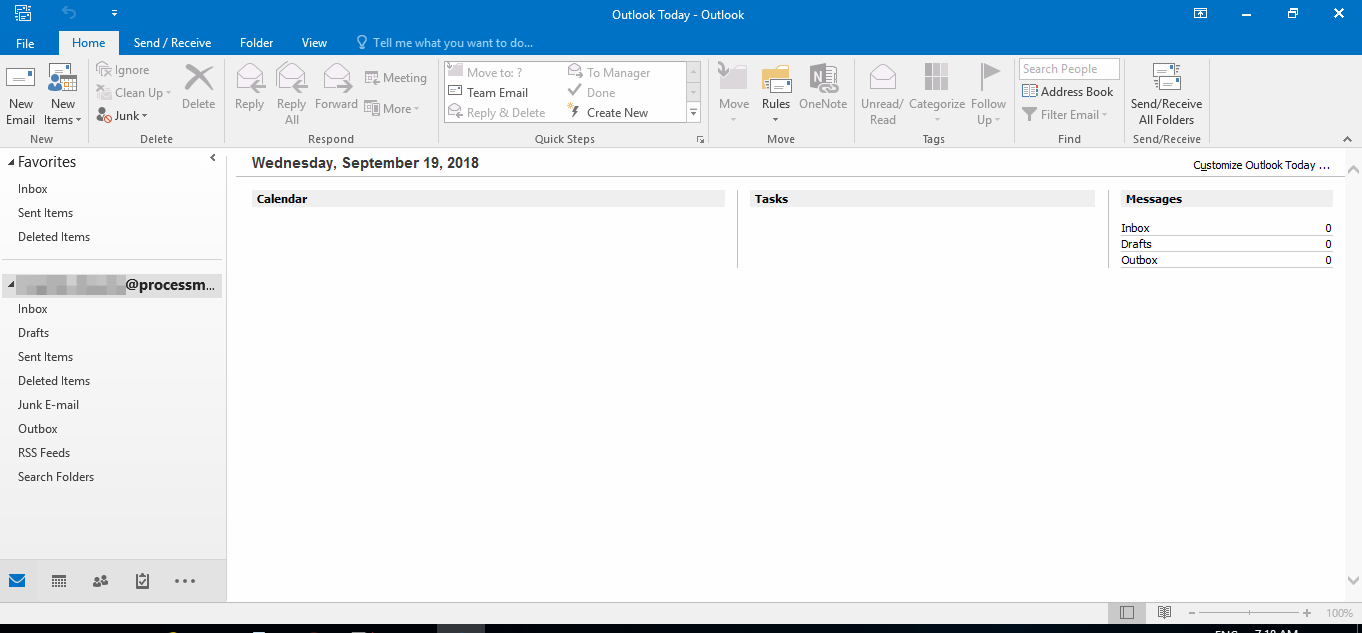Screen dimensions: 1362x633
Task: Collapse the @processm account folder tree
Action: (11, 286)
